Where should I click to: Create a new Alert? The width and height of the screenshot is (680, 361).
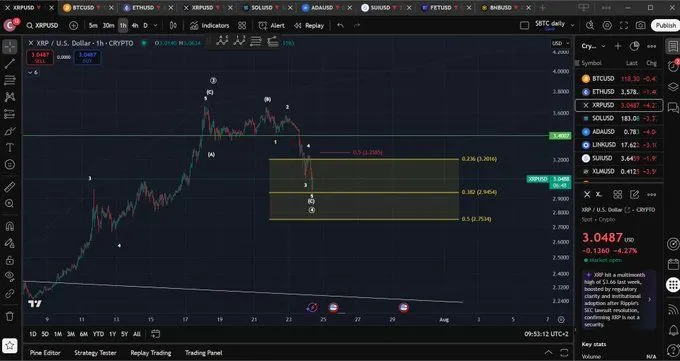click(x=271, y=26)
